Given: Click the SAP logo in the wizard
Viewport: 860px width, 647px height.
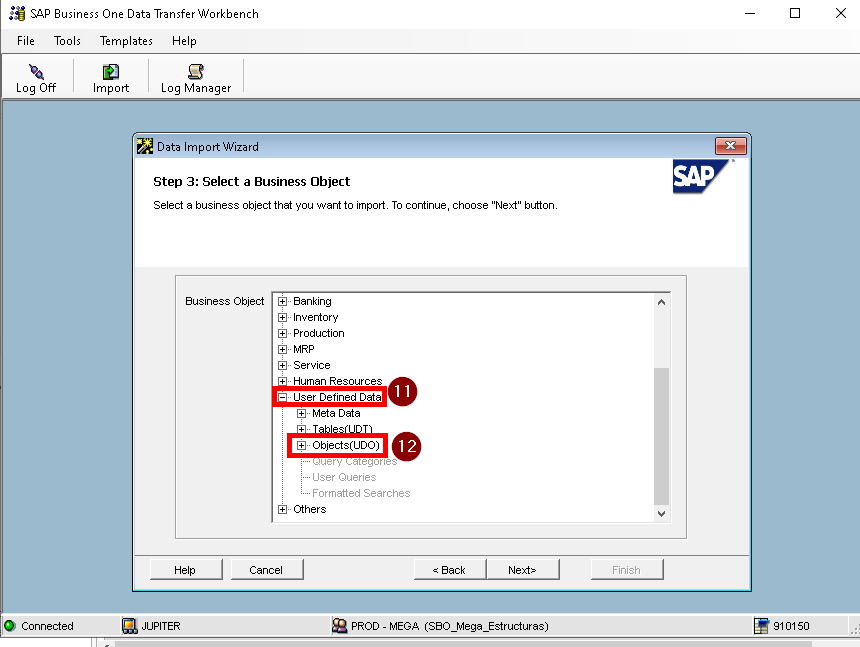Looking at the screenshot, I should (x=703, y=176).
